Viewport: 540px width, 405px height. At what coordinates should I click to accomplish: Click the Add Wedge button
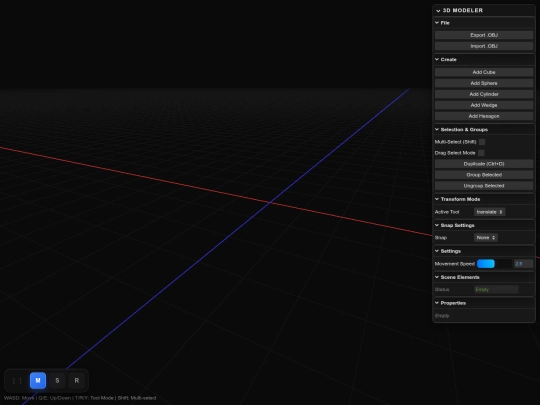[484, 105]
